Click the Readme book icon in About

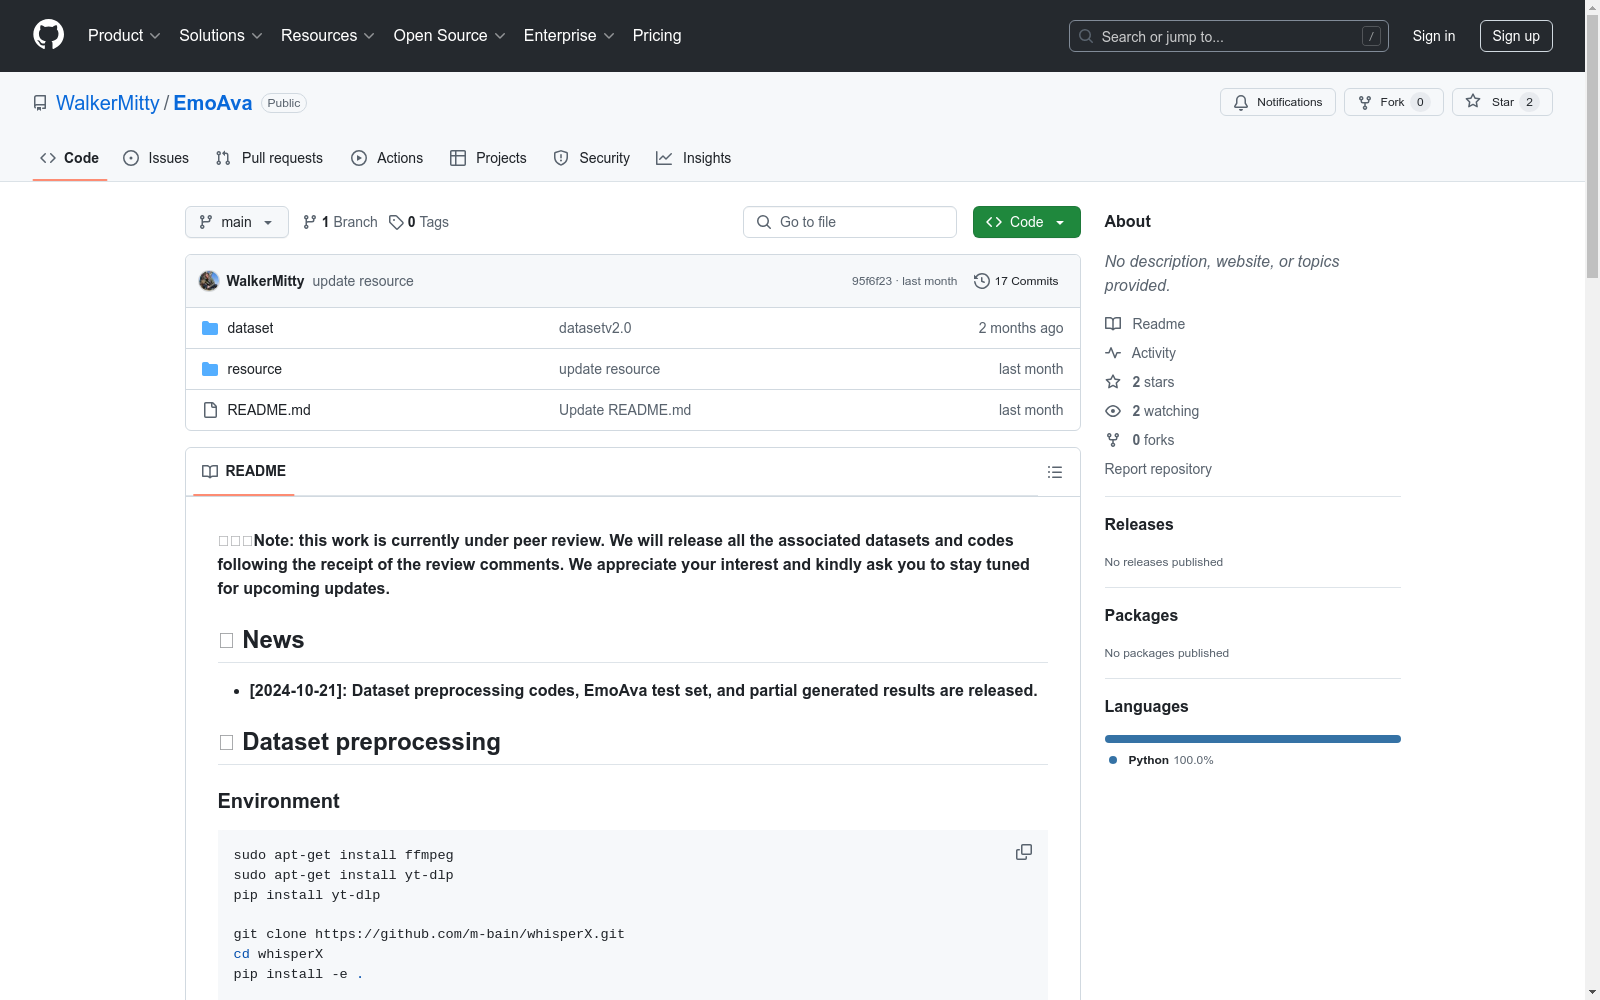click(x=1113, y=324)
